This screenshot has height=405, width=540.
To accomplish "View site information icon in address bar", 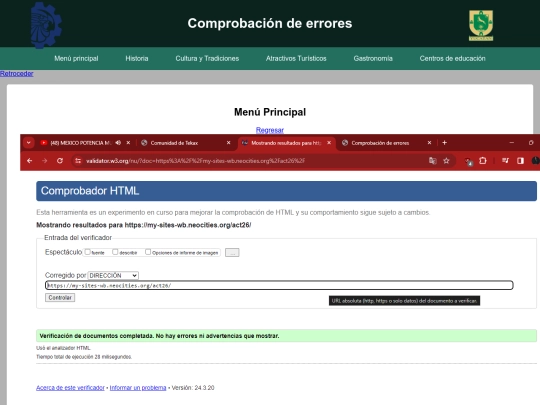I will click(x=78, y=161).
